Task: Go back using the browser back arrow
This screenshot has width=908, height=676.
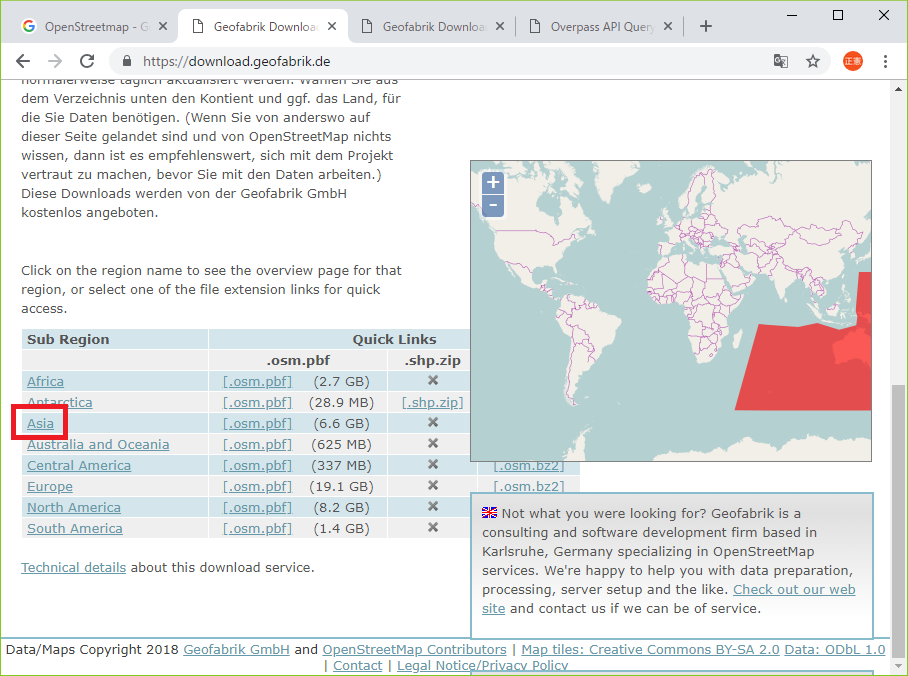Action: [x=23, y=61]
